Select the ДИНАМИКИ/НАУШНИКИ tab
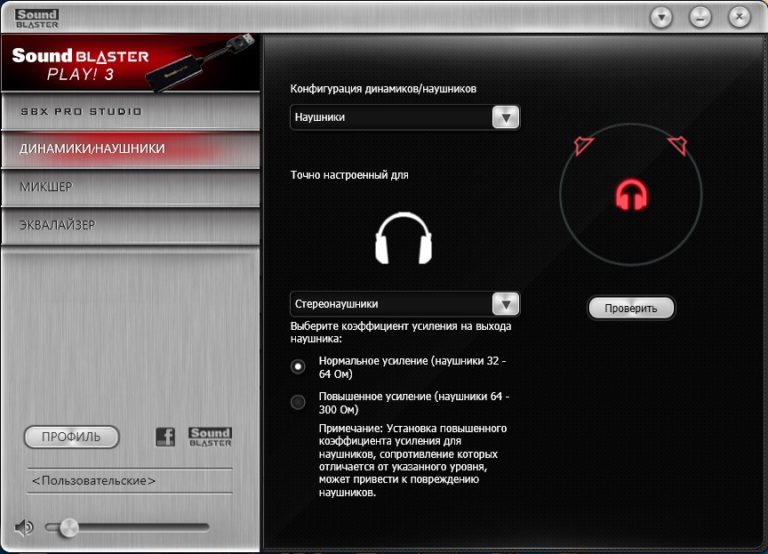 130,149
